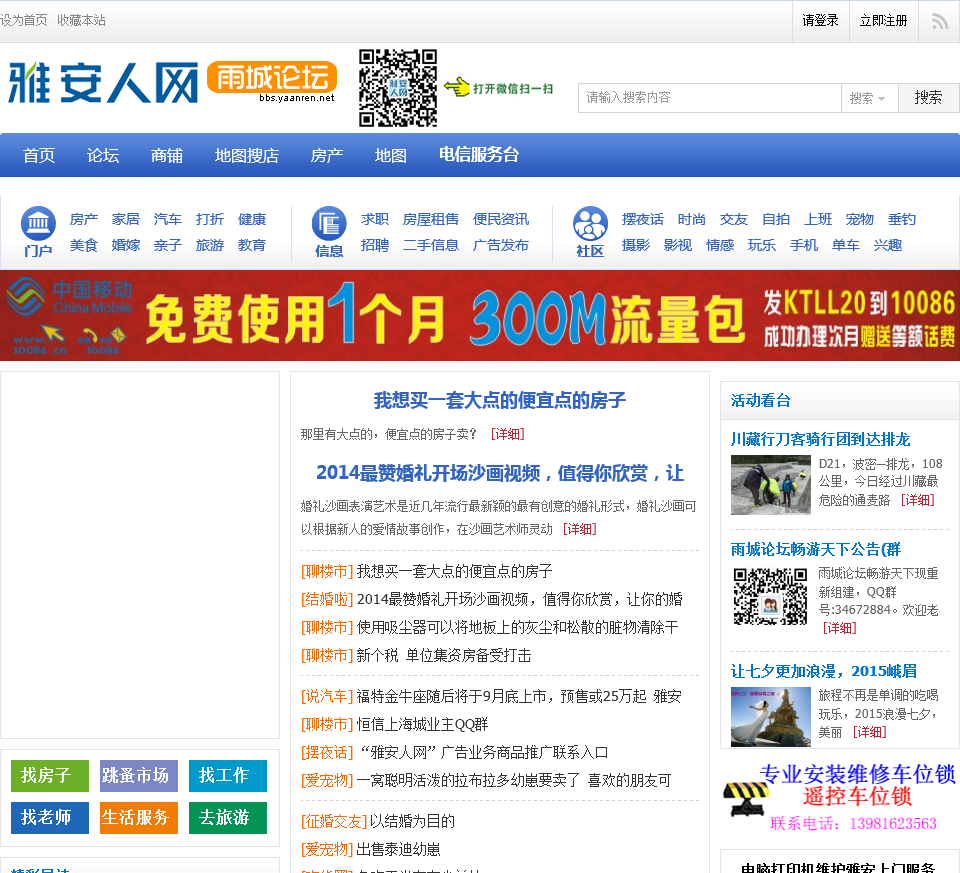Click the 门户 portal building icon
960x873 pixels.
(x=39, y=223)
